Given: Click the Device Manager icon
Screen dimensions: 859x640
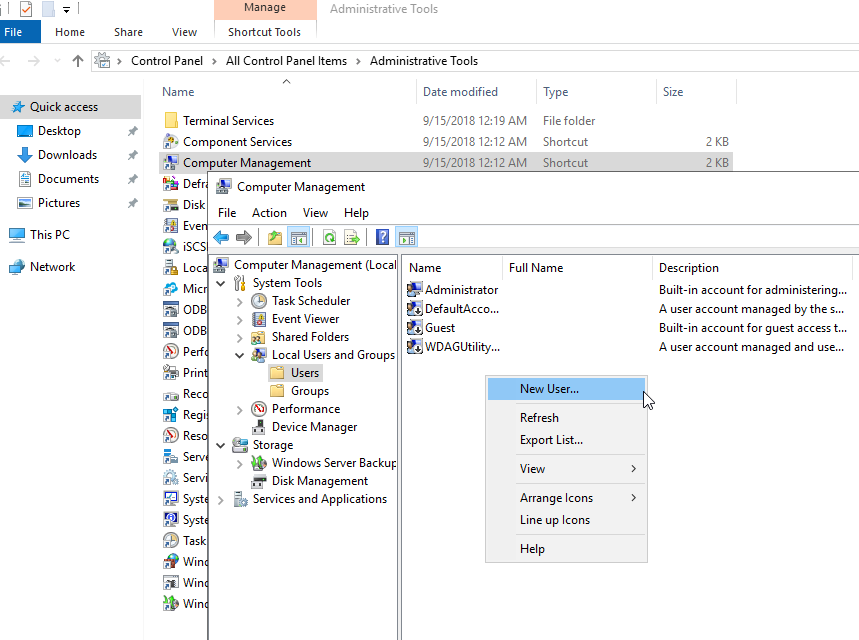Looking at the screenshot, I should point(259,427).
